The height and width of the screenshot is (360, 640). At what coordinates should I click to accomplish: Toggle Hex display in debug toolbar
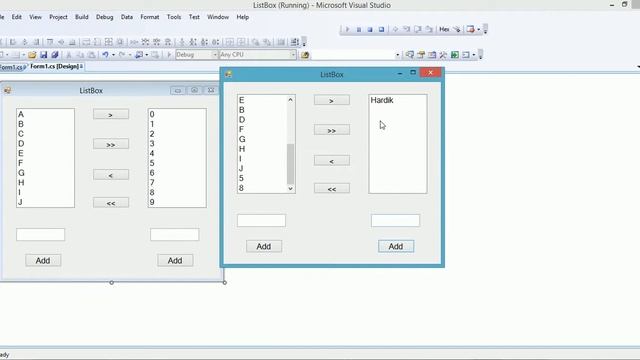444,29
